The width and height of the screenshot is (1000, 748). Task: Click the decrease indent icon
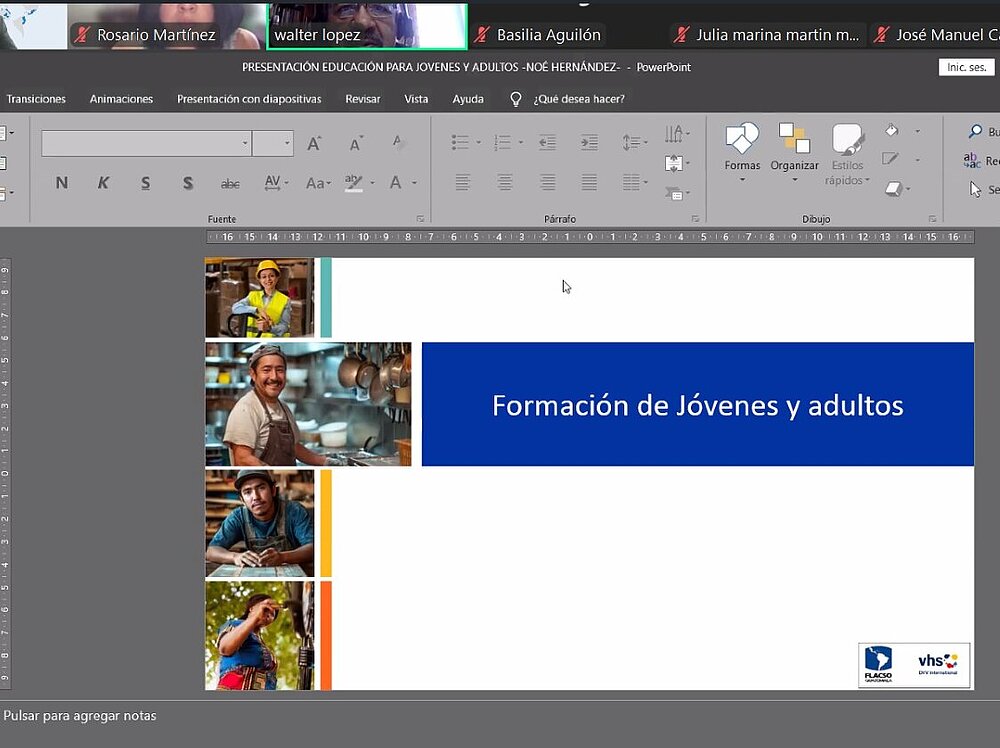tap(547, 143)
